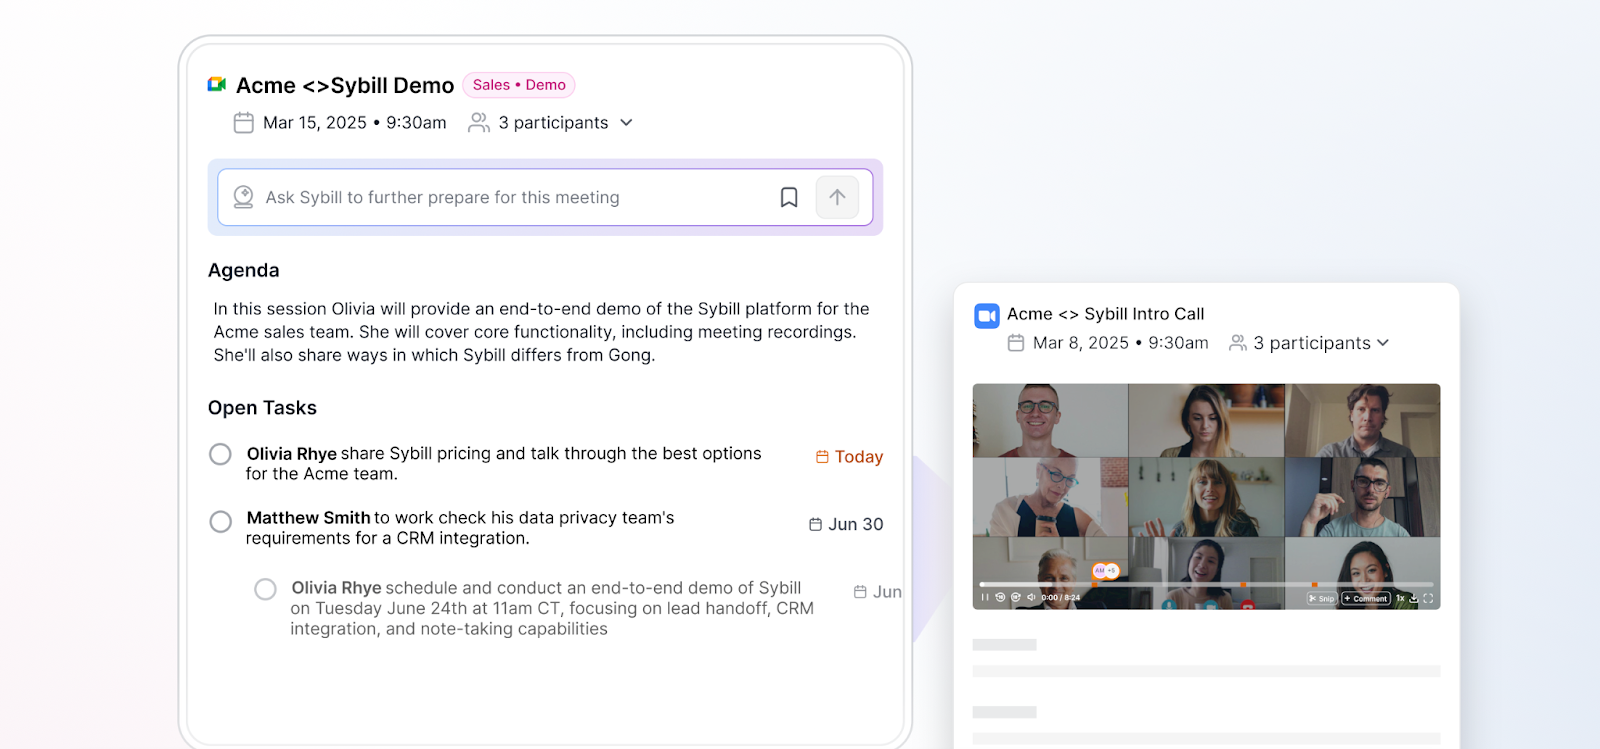
Task: Click the AM +5 avatar marker on the timeline
Action: [x=1105, y=571]
